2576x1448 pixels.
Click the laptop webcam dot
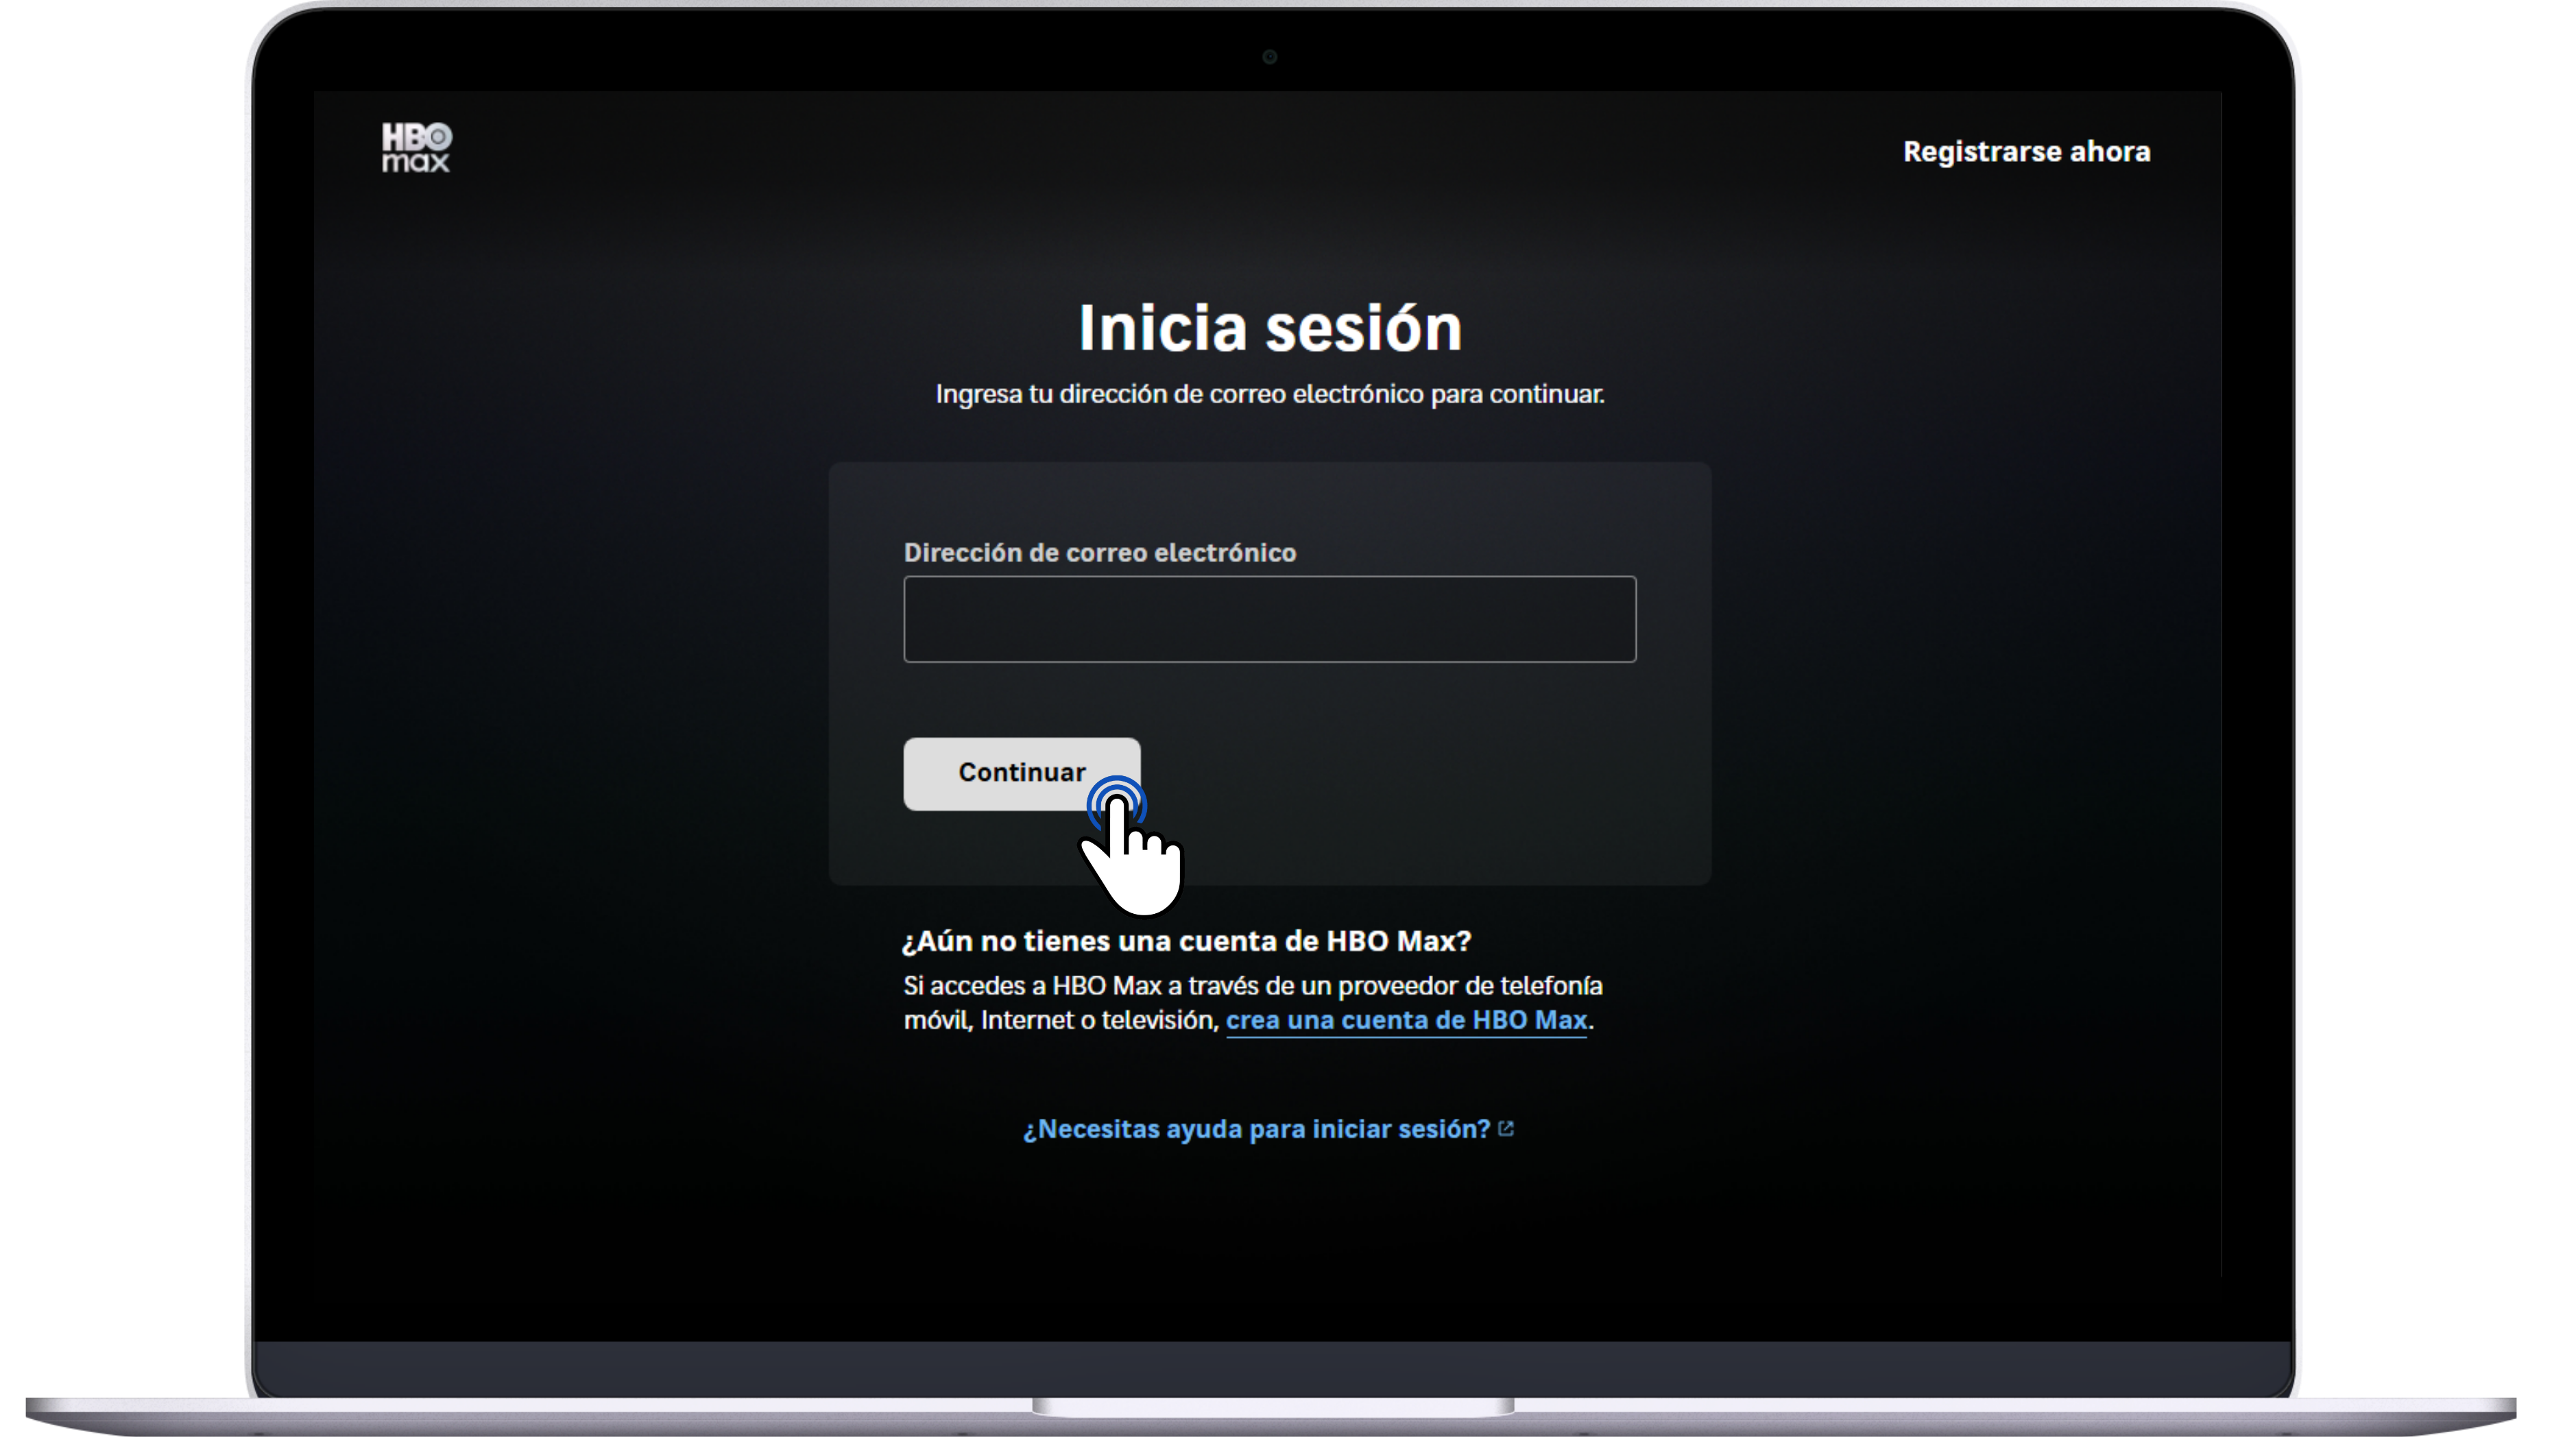pos(1269,57)
